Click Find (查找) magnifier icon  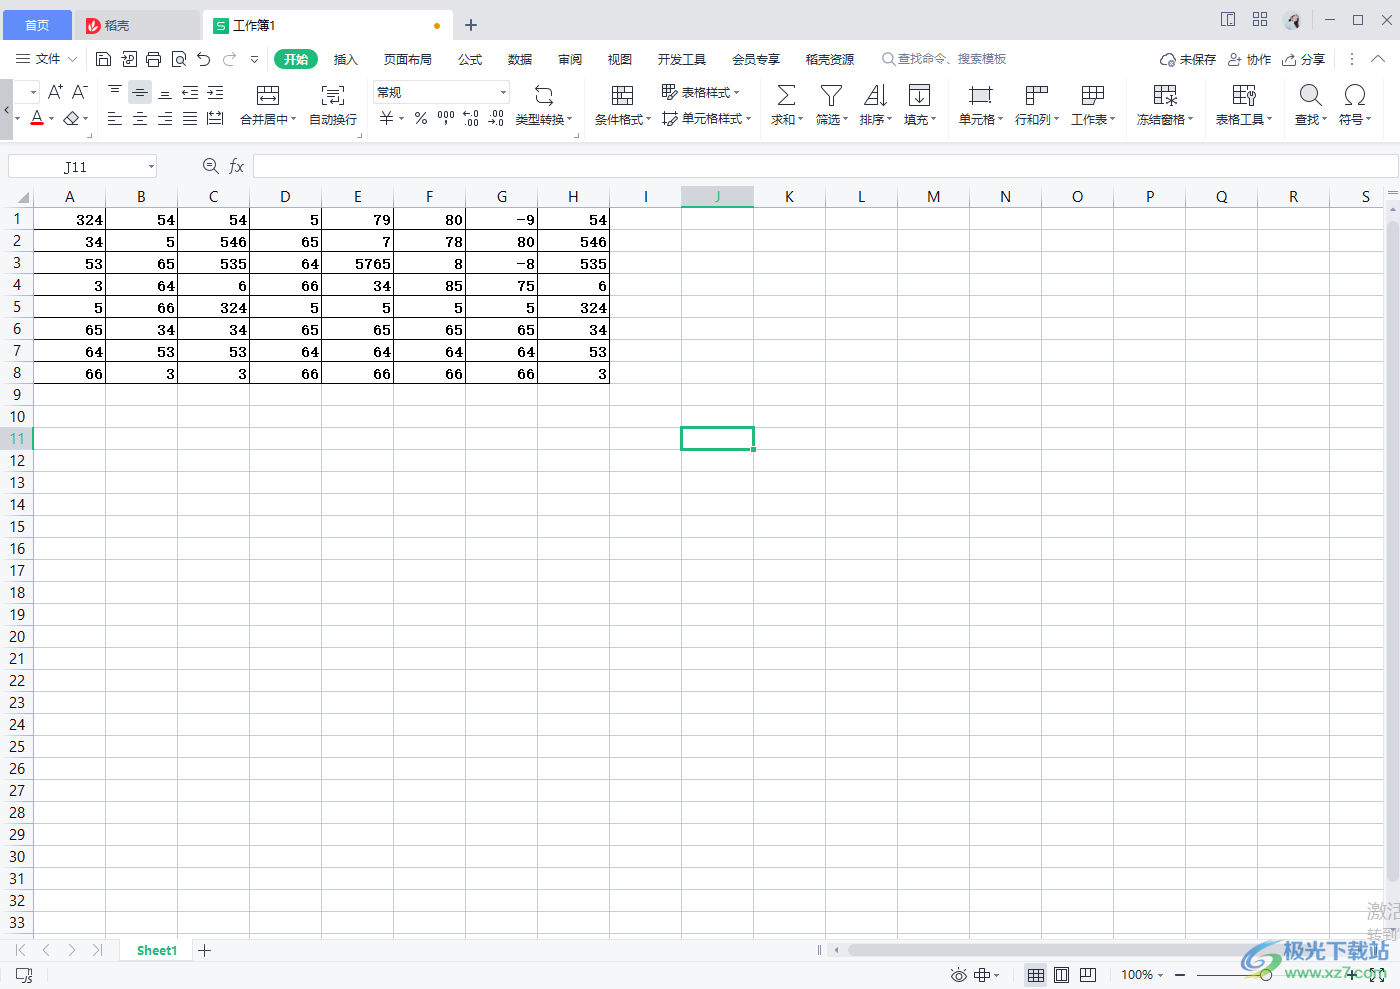1310,95
